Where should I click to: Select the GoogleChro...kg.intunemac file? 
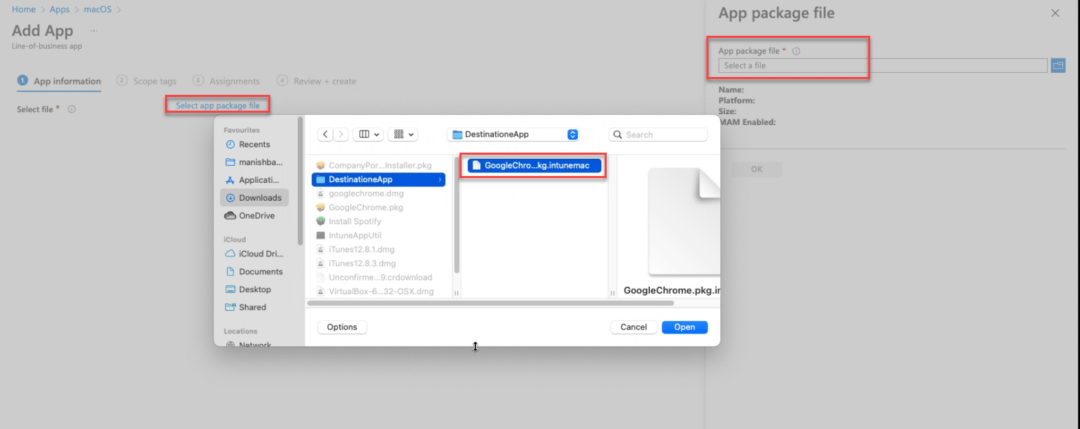coord(534,165)
